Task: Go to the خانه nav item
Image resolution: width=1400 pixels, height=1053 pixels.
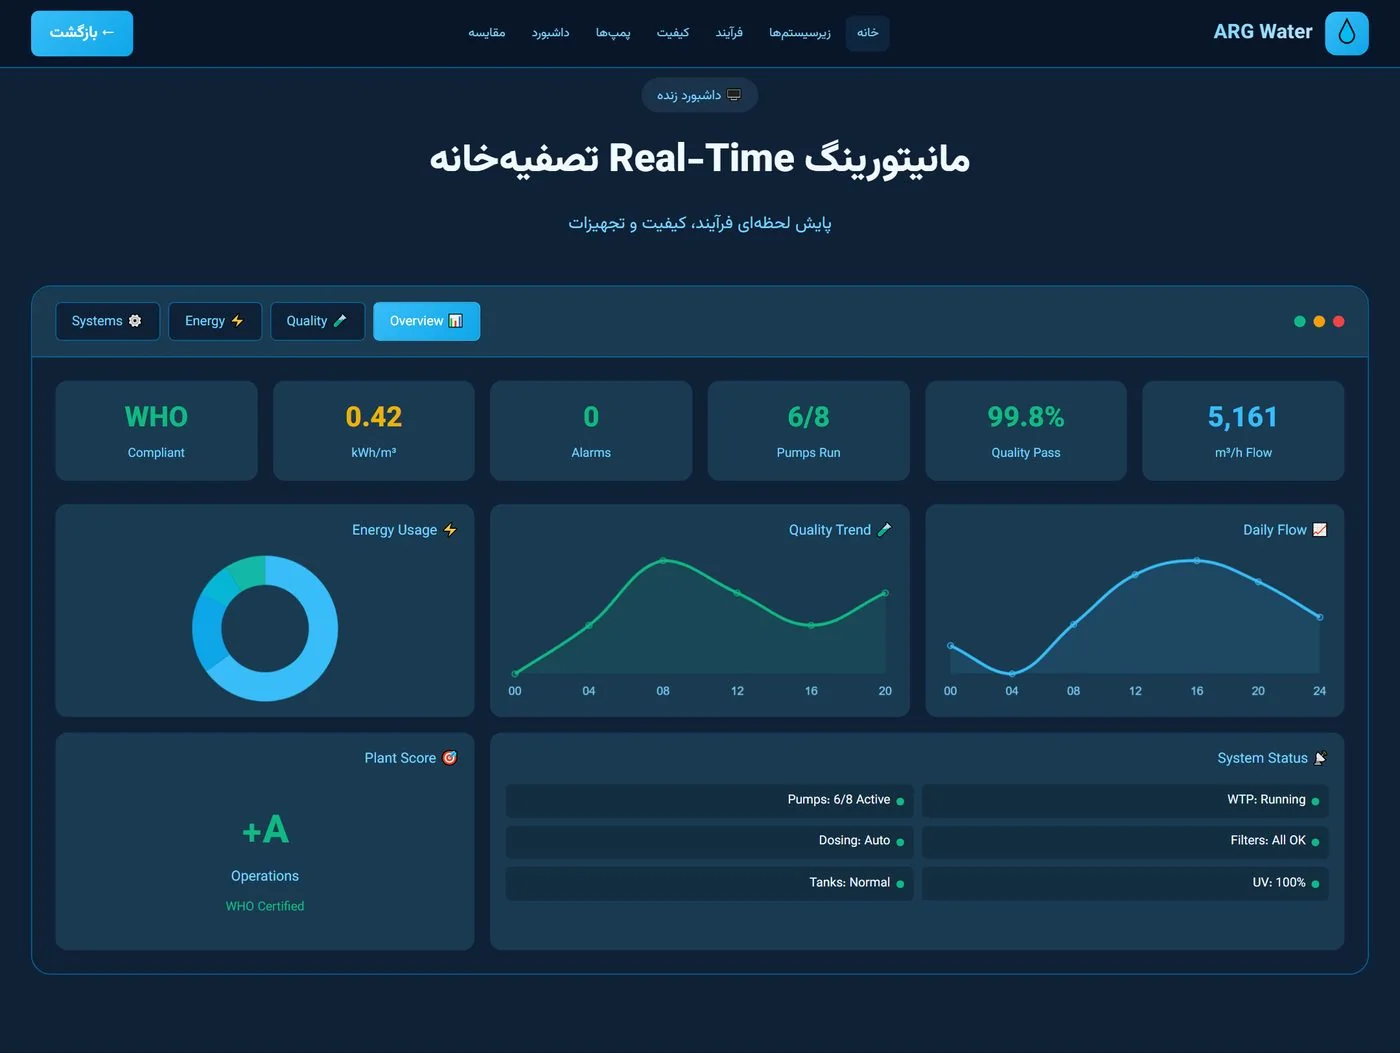Action: [x=867, y=33]
